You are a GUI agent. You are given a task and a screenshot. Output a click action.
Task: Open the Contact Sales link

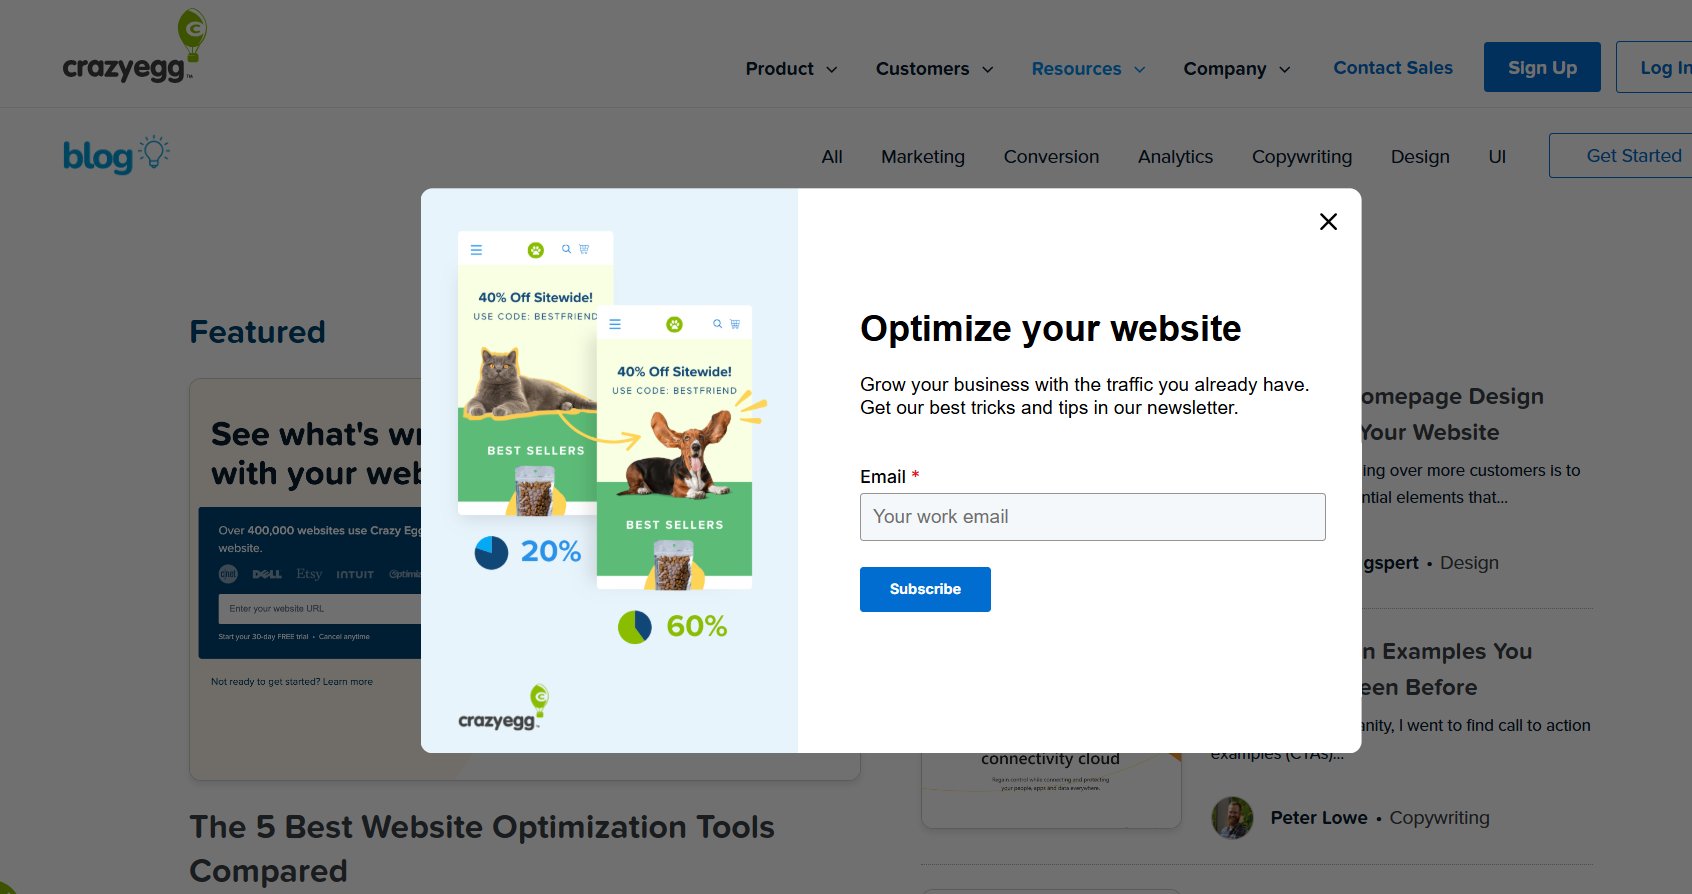(1392, 68)
